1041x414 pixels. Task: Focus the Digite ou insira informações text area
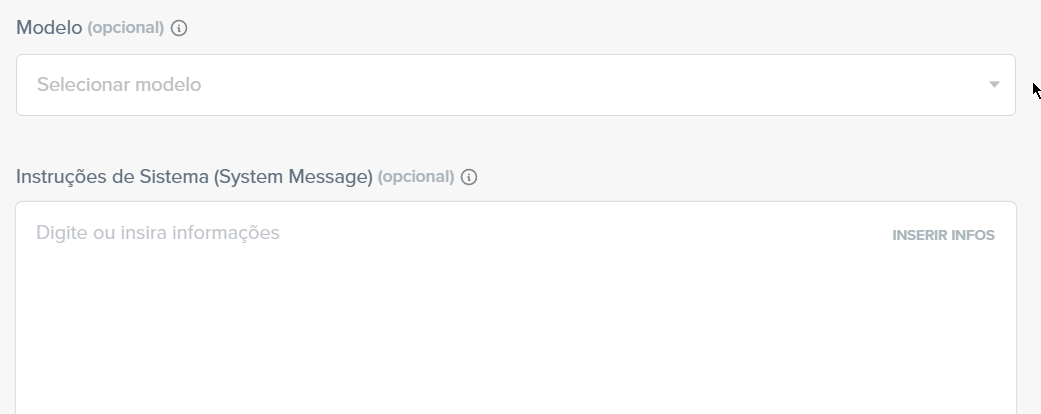(516, 308)
